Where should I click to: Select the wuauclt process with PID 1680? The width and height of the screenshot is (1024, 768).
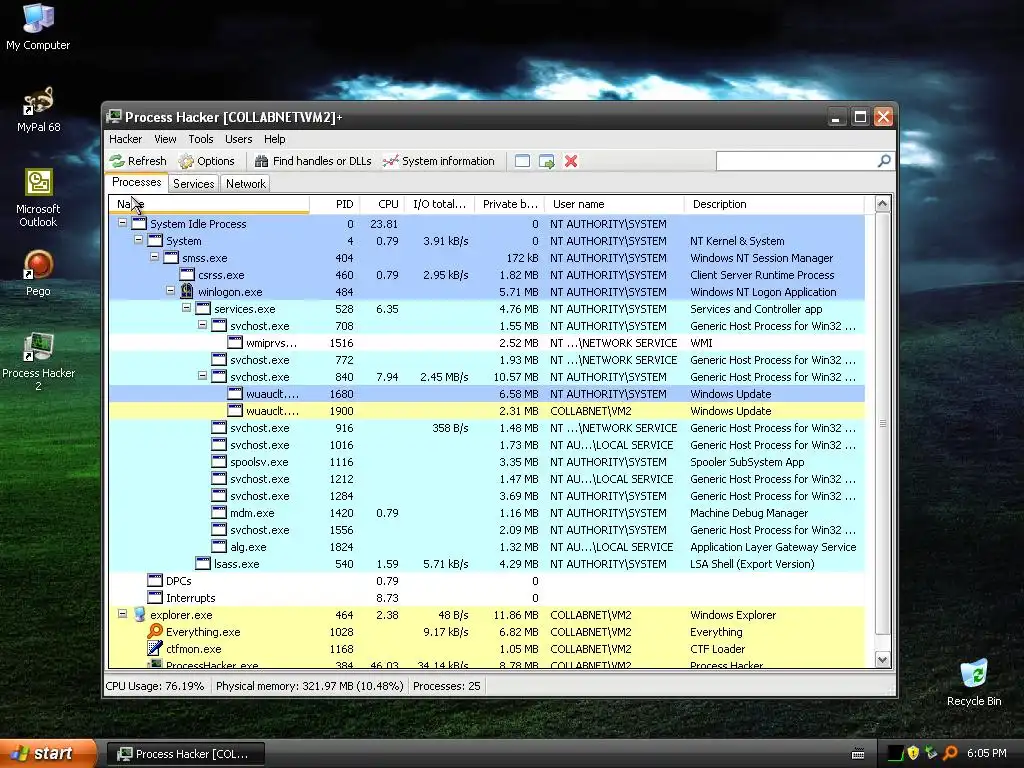487,394
